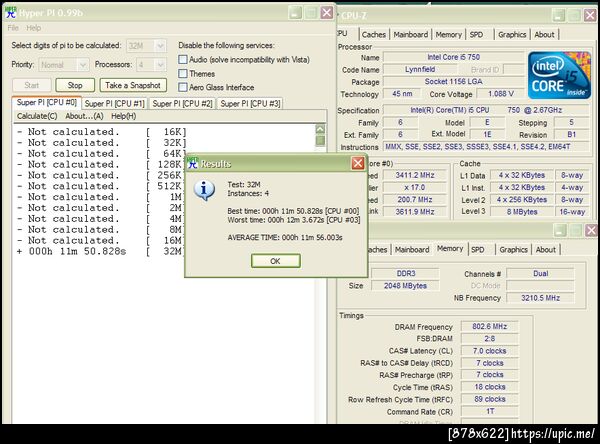Open the File menu in Hyper PI
Screen dimensions: 600x444
13,28
